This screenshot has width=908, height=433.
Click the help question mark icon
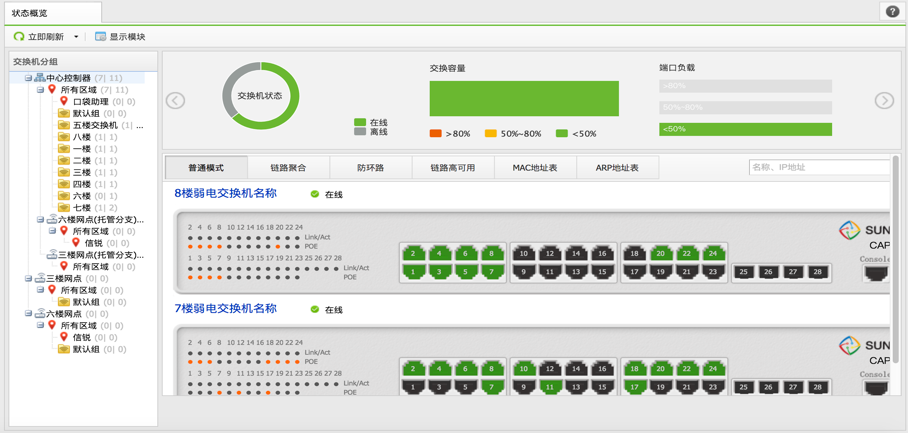892,12
